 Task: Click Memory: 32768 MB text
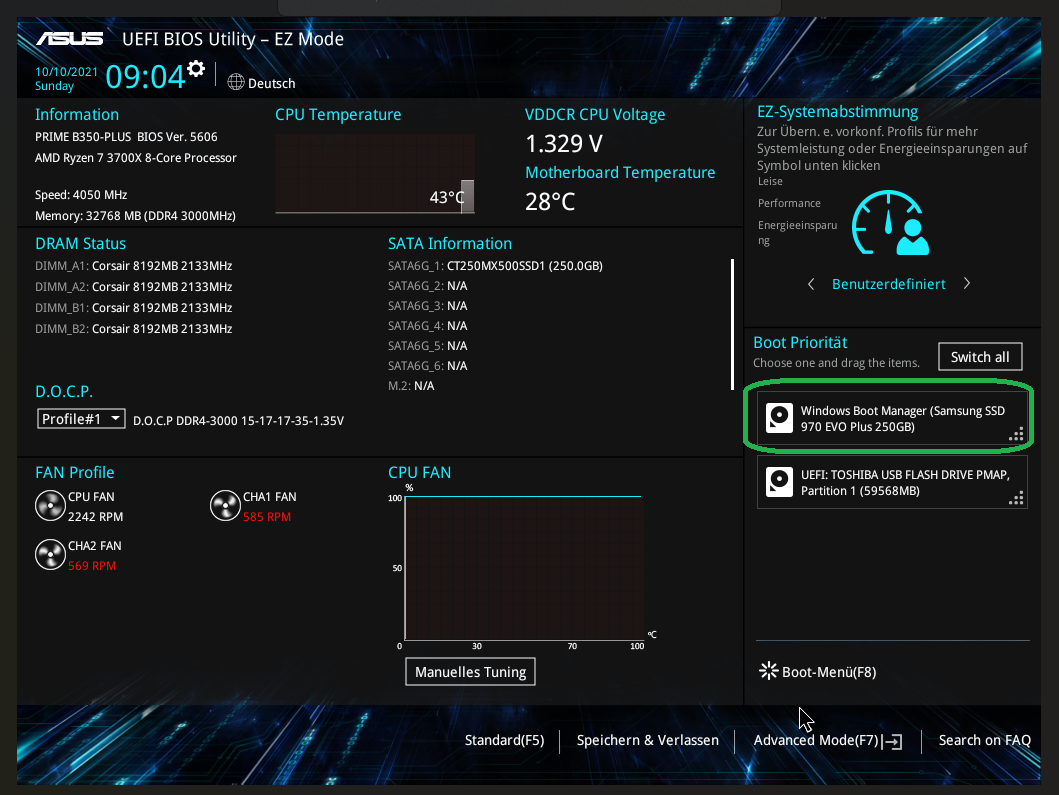[x=135, y=215]
